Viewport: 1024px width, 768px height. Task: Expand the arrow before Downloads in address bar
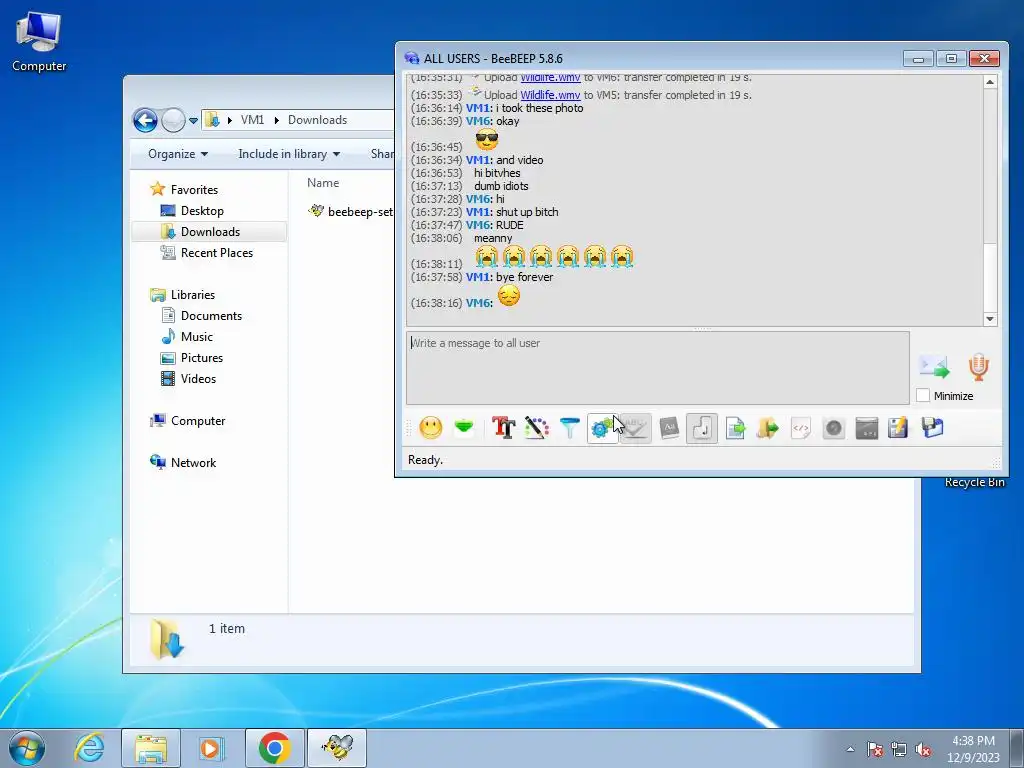pyautogui.click(x=277, y=120)
